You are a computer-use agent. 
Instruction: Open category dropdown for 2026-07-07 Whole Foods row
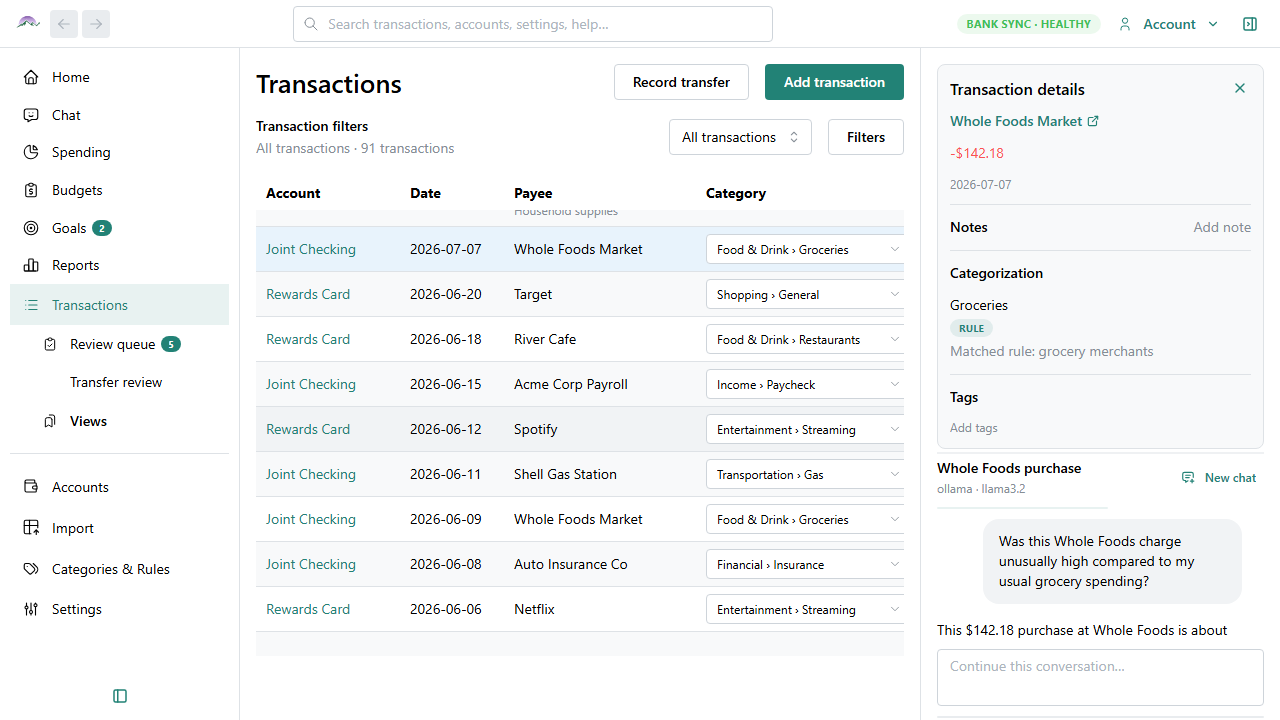pyautogui.click(x=805, y=249)
